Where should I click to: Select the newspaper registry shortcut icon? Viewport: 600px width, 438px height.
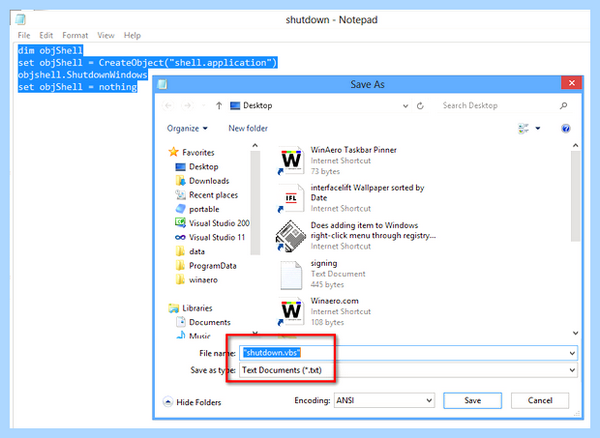click(291, 236)
